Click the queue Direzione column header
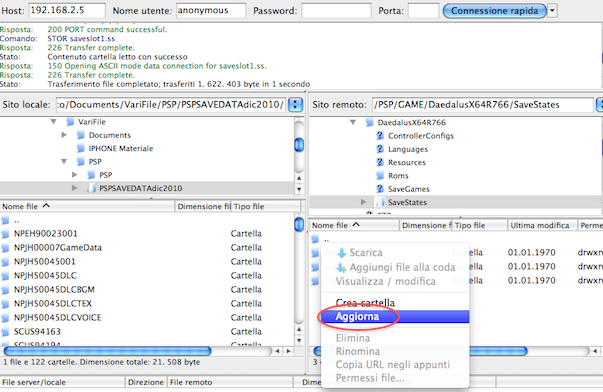603x392 pixels. point(146,382)
